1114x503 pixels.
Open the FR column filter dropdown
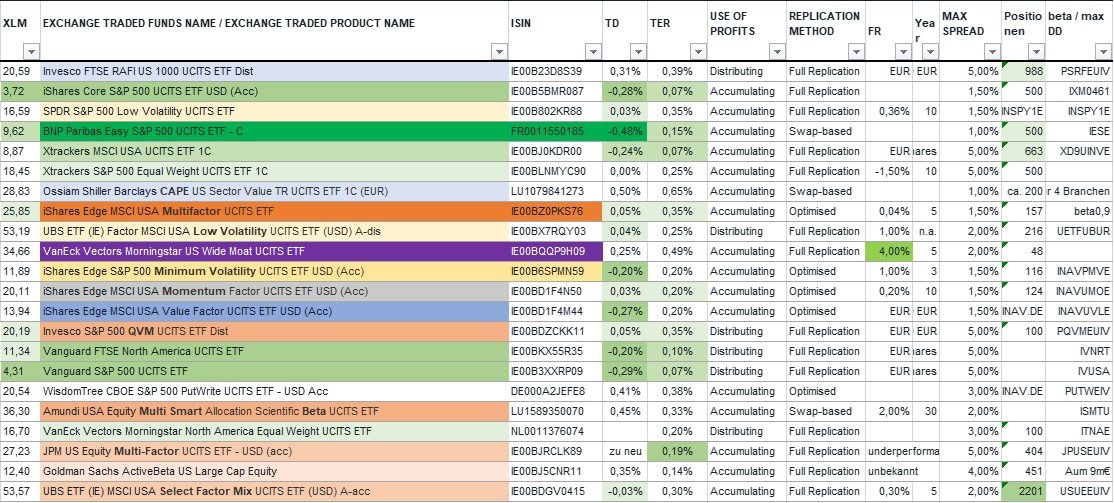pos(902,52)
